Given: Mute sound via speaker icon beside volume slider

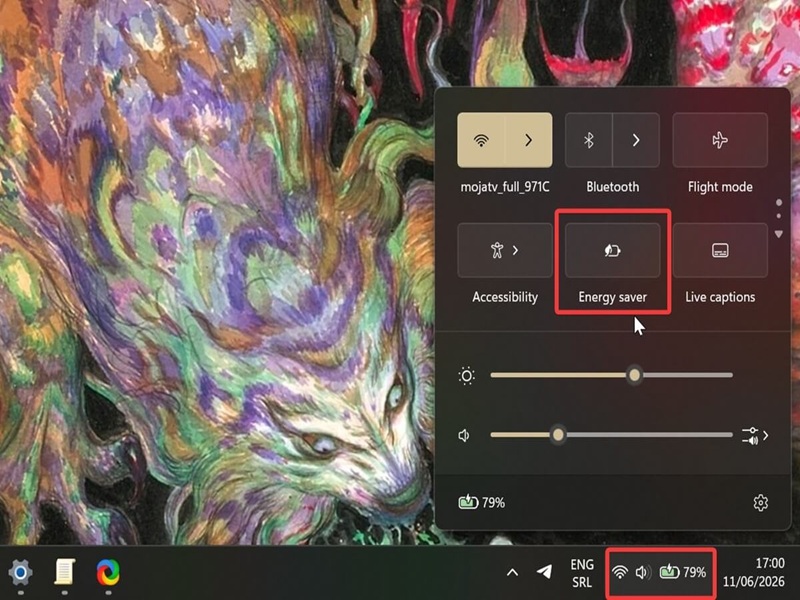Looking at the screenshot, I should click(464, 435).
